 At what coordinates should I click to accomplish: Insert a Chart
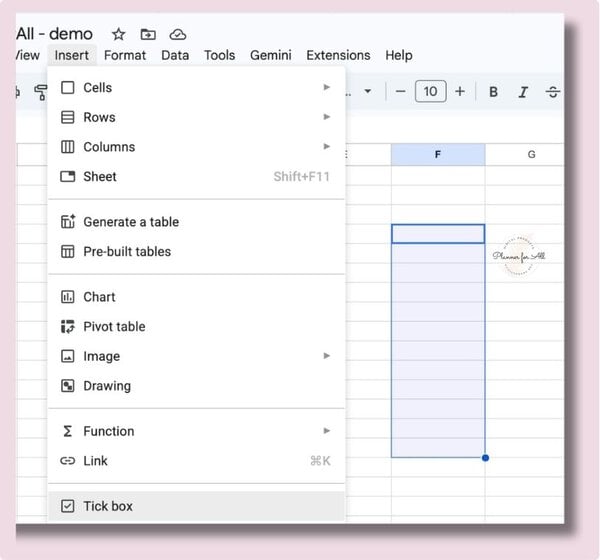[x=196, y=297]
